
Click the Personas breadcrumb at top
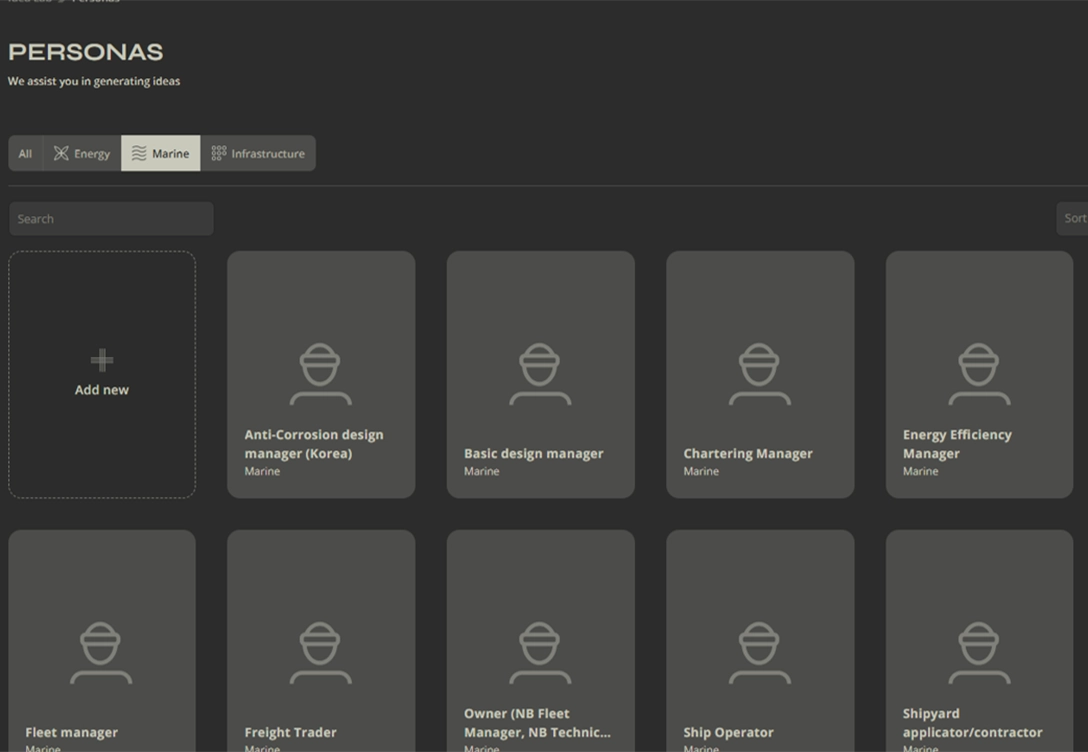(x=96, y=2)
